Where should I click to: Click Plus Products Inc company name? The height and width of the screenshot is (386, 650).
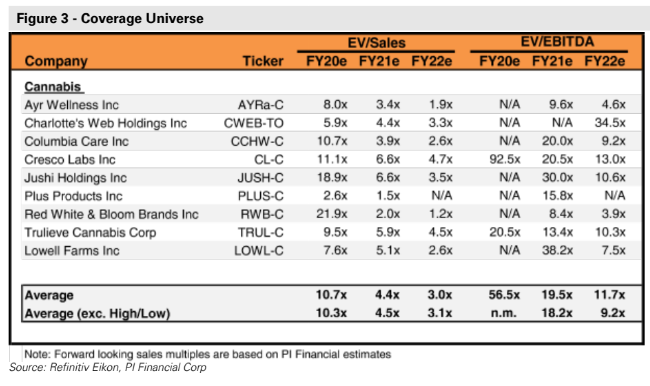point(73,196)
